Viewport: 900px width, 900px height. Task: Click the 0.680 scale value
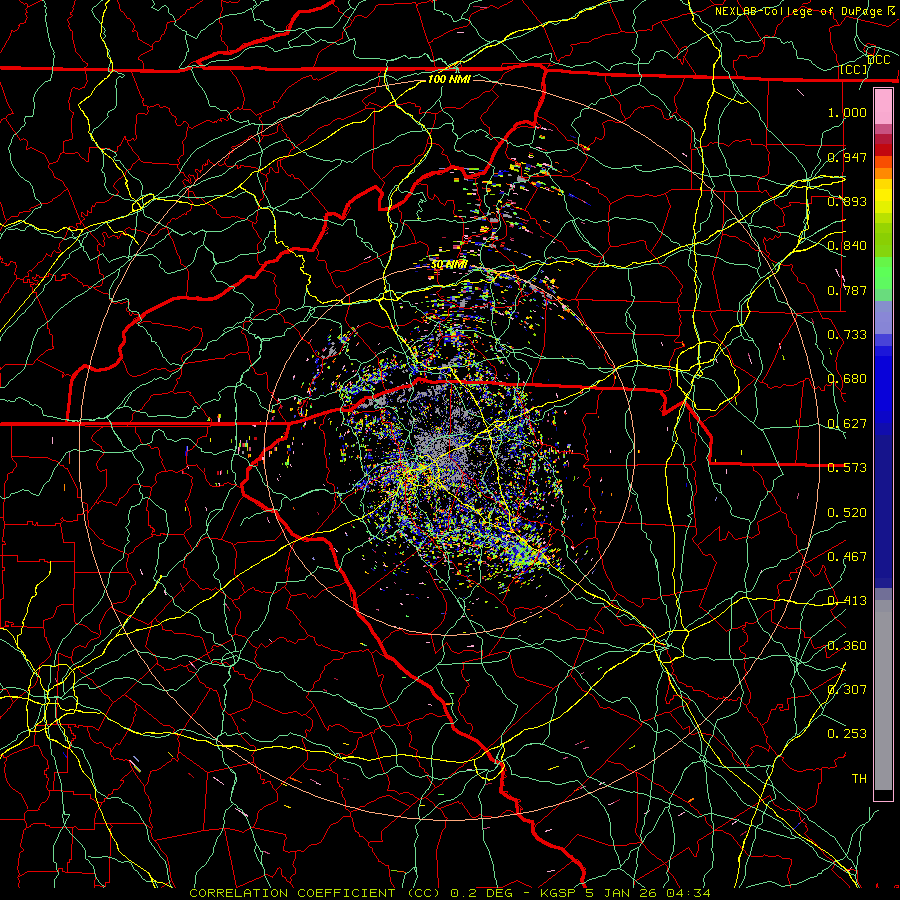tap(847, 379)
